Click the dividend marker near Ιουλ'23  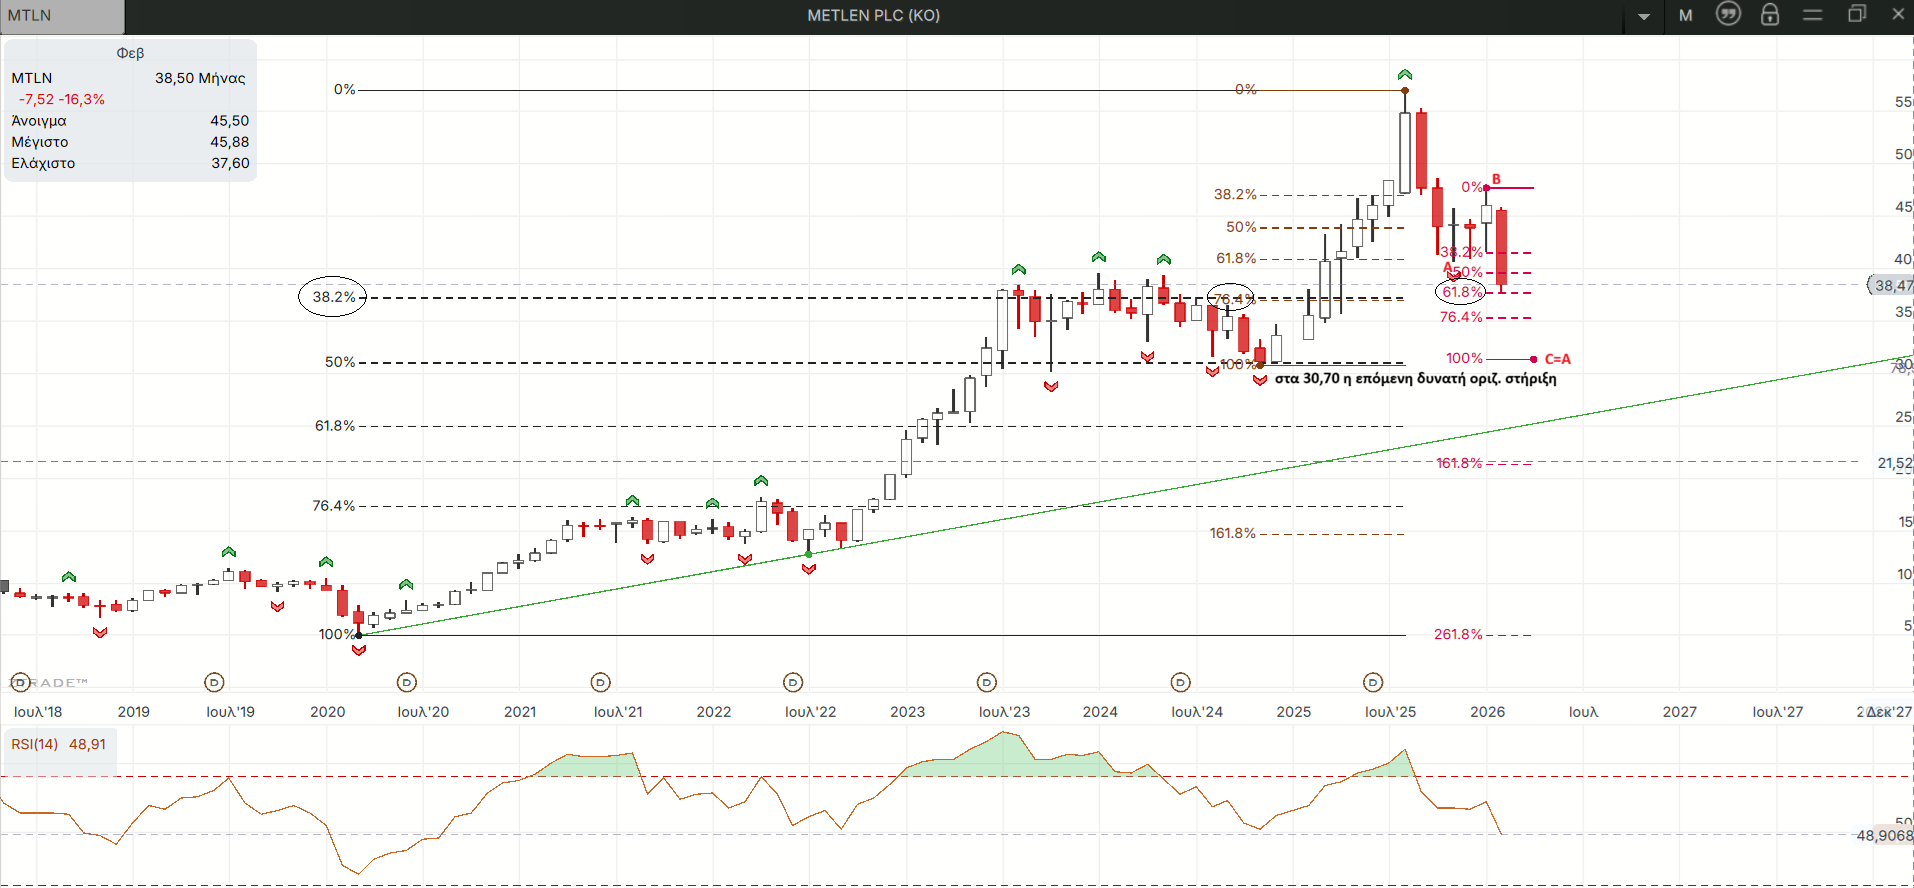[987, 682]
